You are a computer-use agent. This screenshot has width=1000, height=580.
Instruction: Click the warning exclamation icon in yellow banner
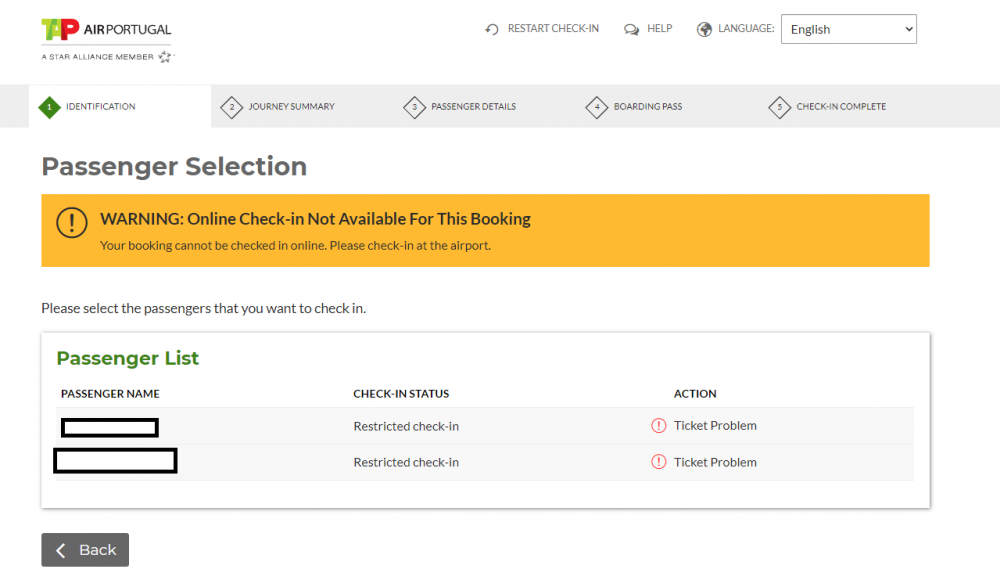pos(71,223)
